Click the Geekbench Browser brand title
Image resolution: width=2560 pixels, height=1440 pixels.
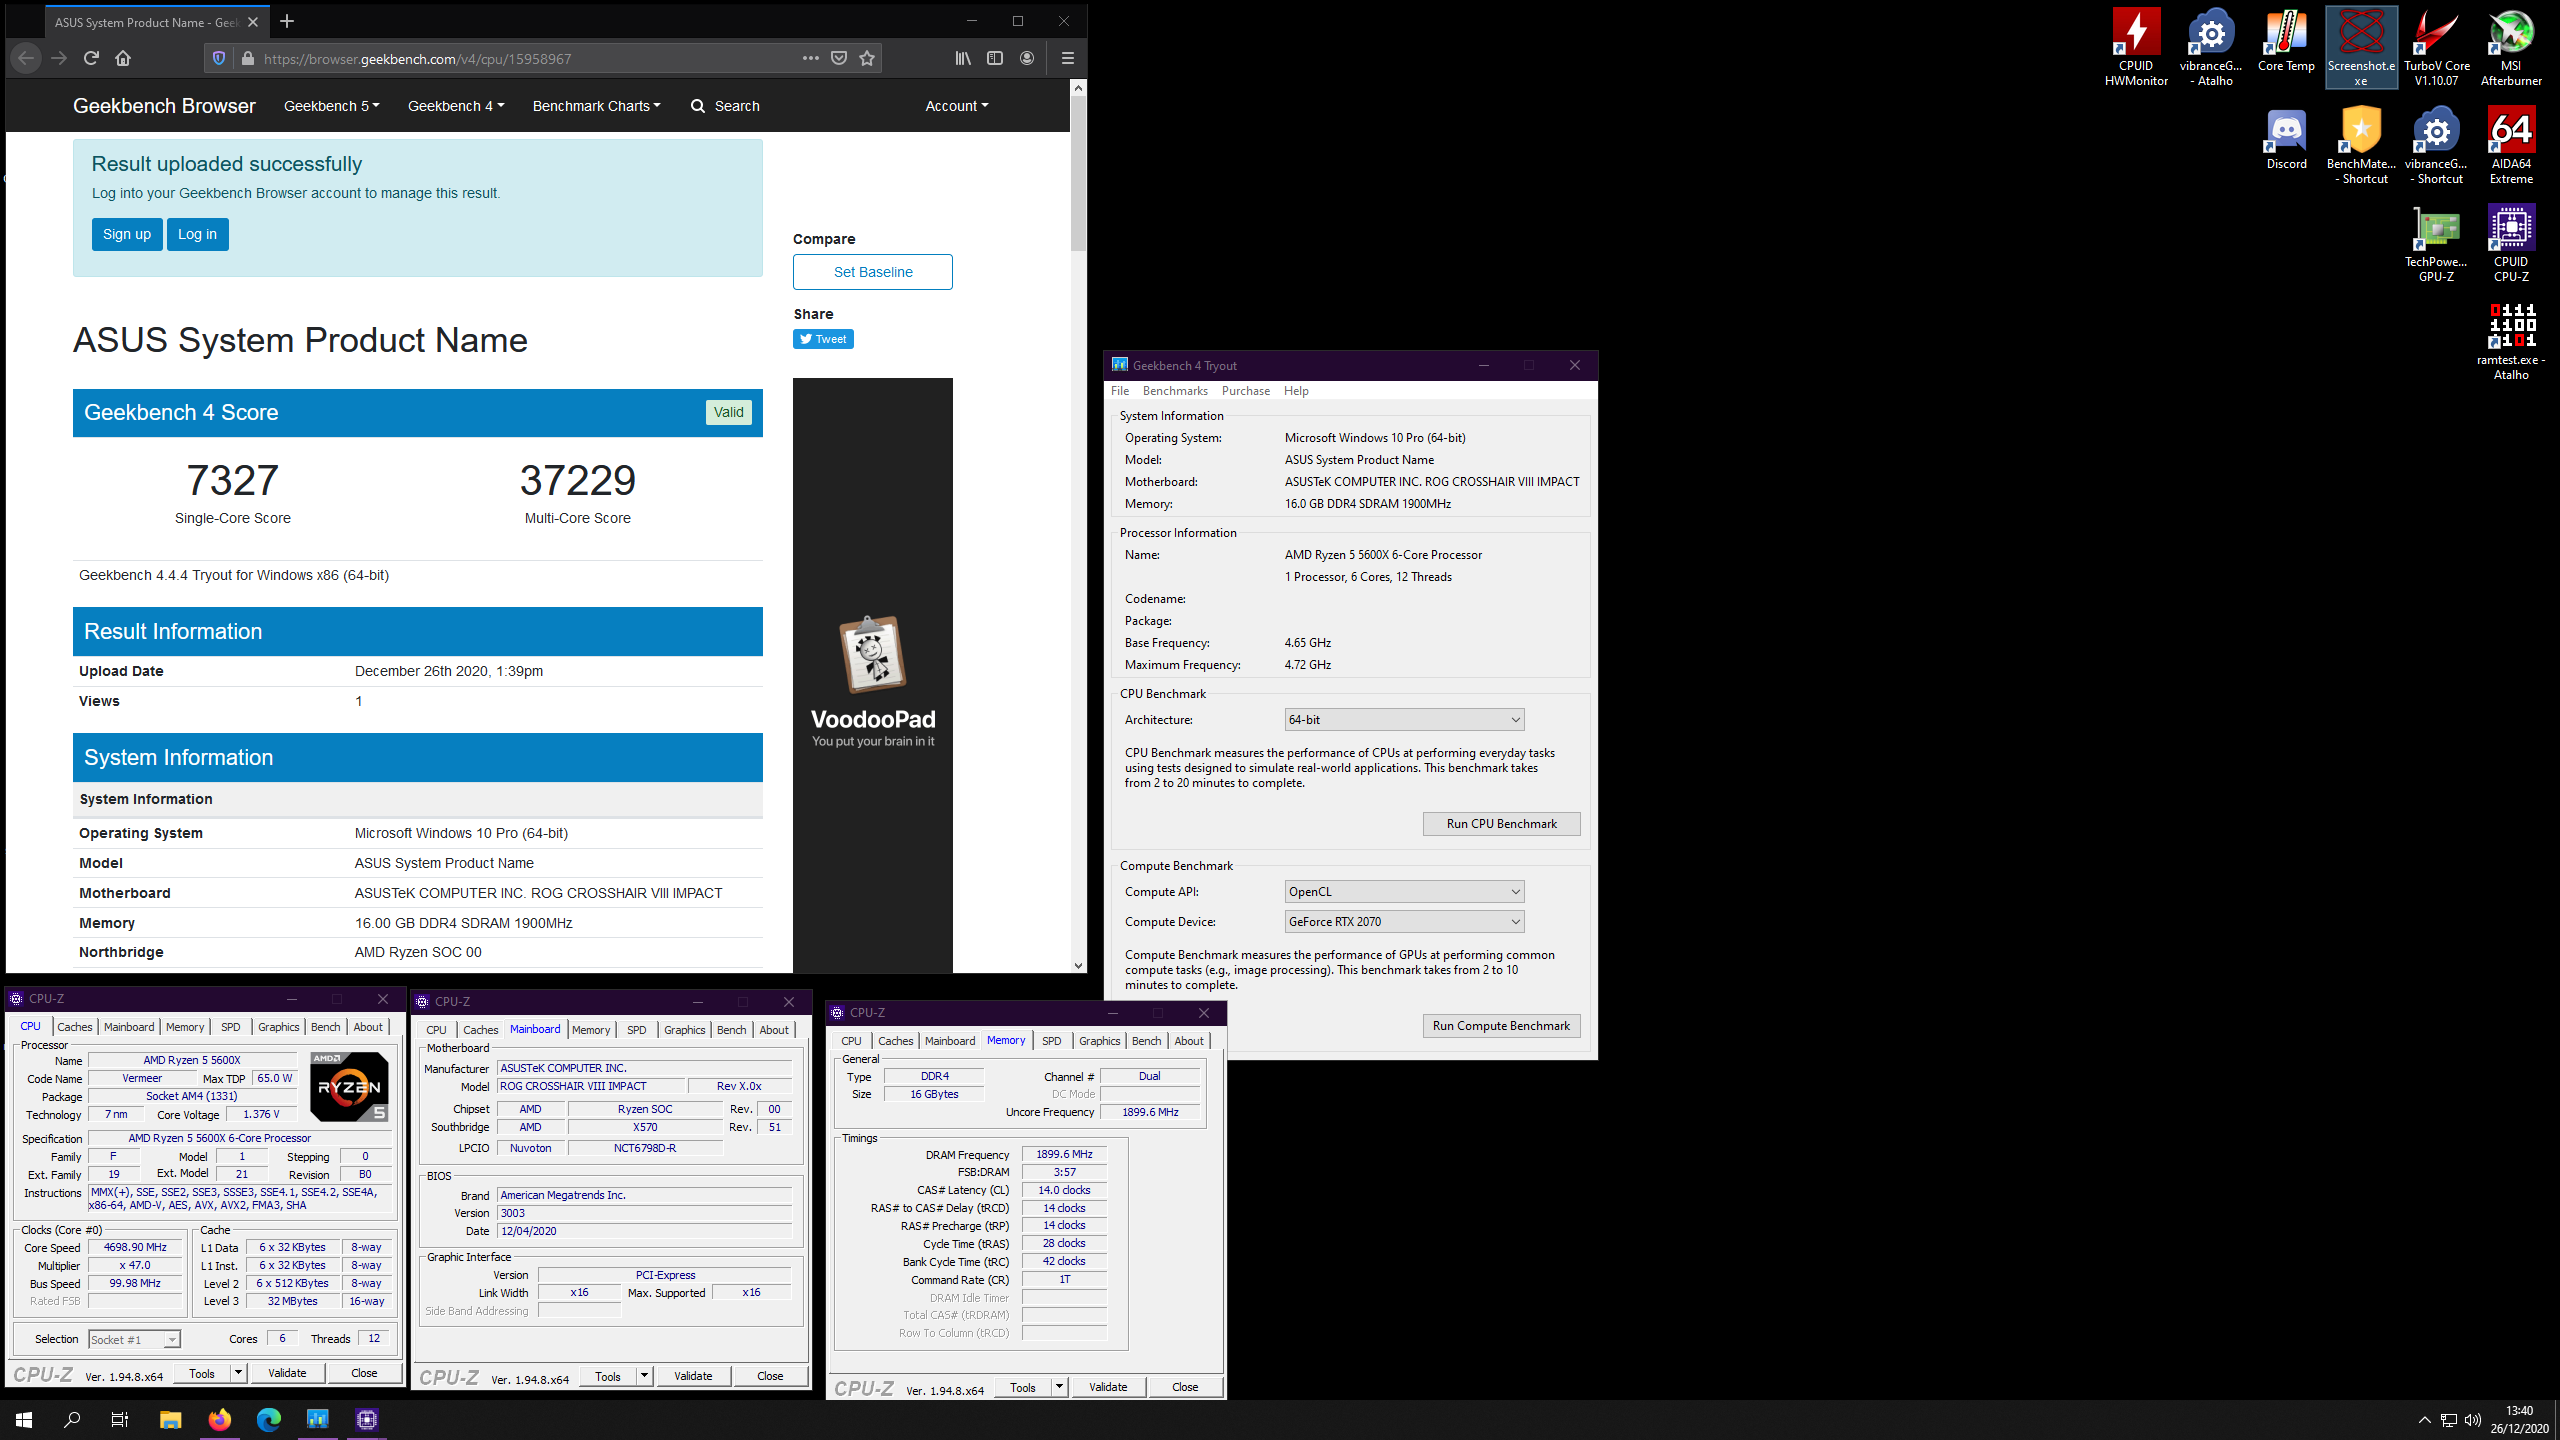coord(164,106)
